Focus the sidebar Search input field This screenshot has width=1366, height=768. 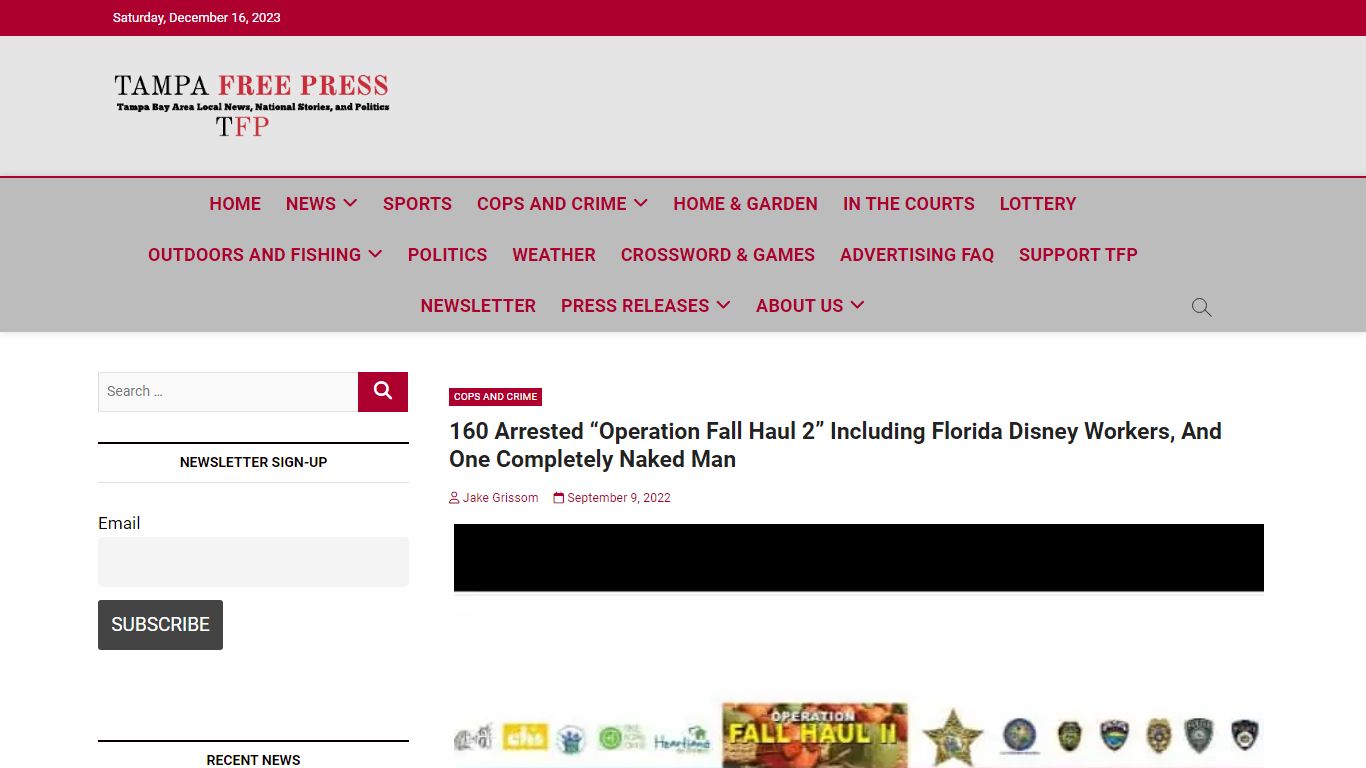tap(228, 392)
